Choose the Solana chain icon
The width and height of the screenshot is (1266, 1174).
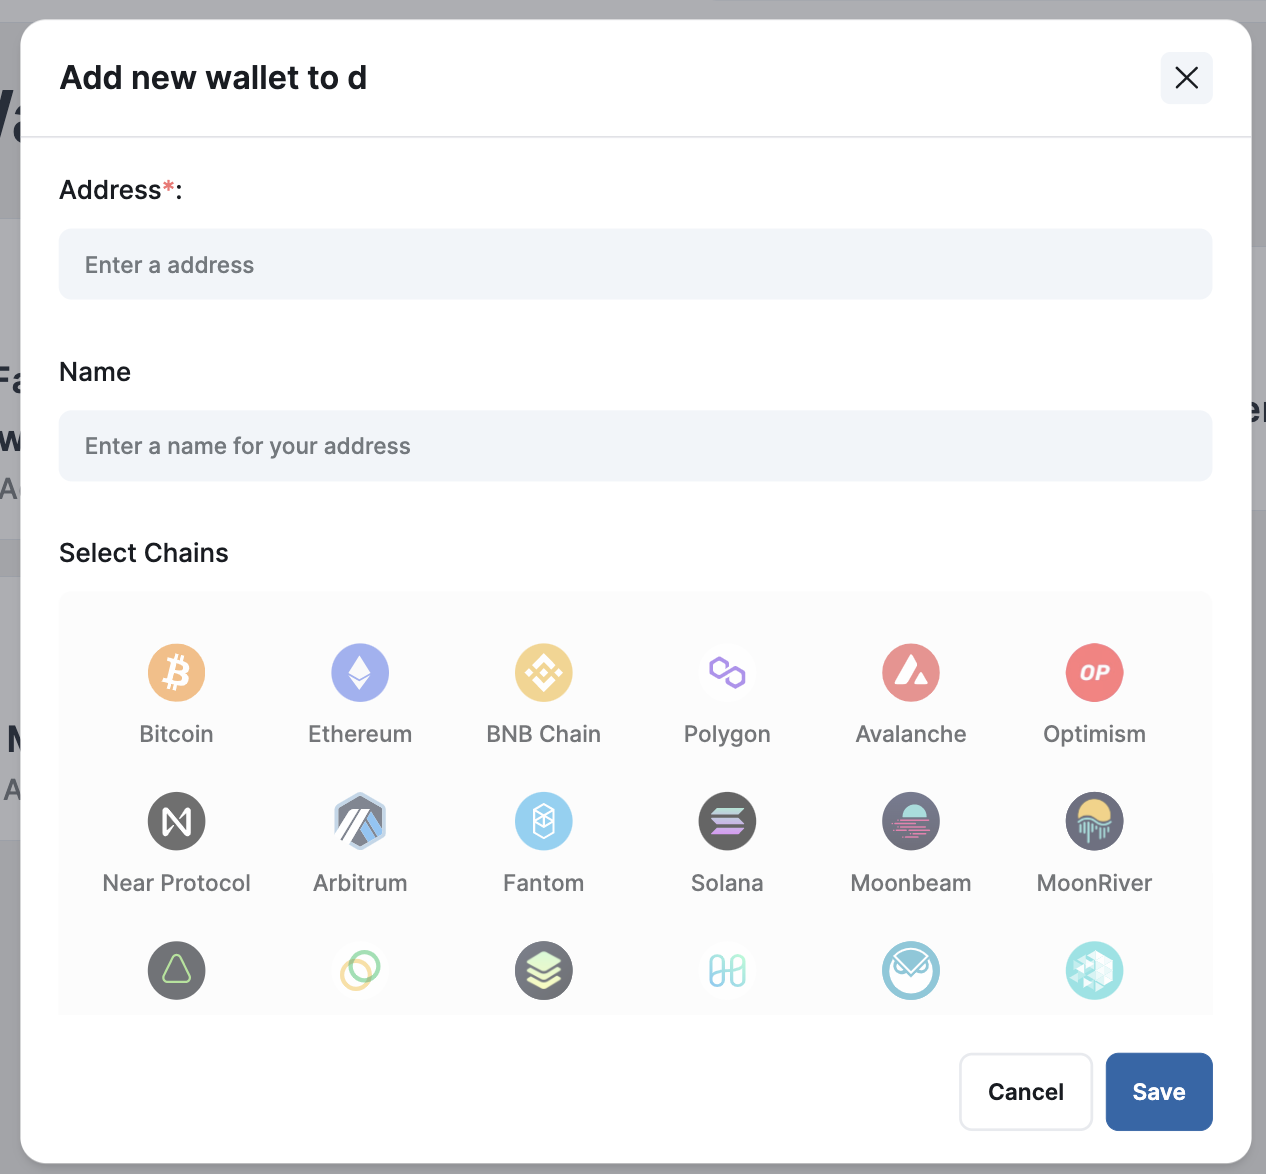[x=727, y=821]
